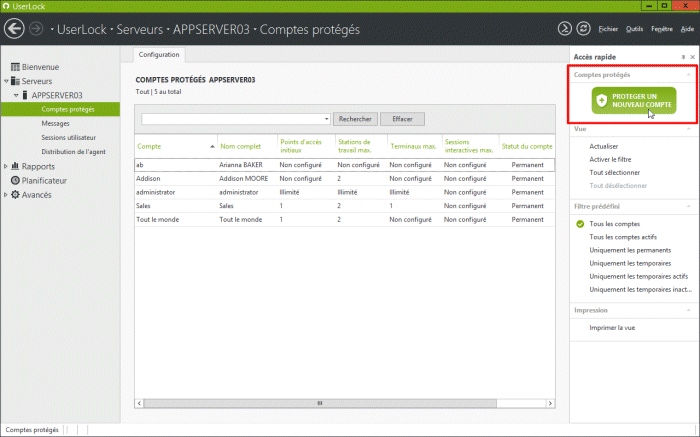Collapse the Impression section
This screenshot has height=437, width=700.
click(x=688, y=310)
